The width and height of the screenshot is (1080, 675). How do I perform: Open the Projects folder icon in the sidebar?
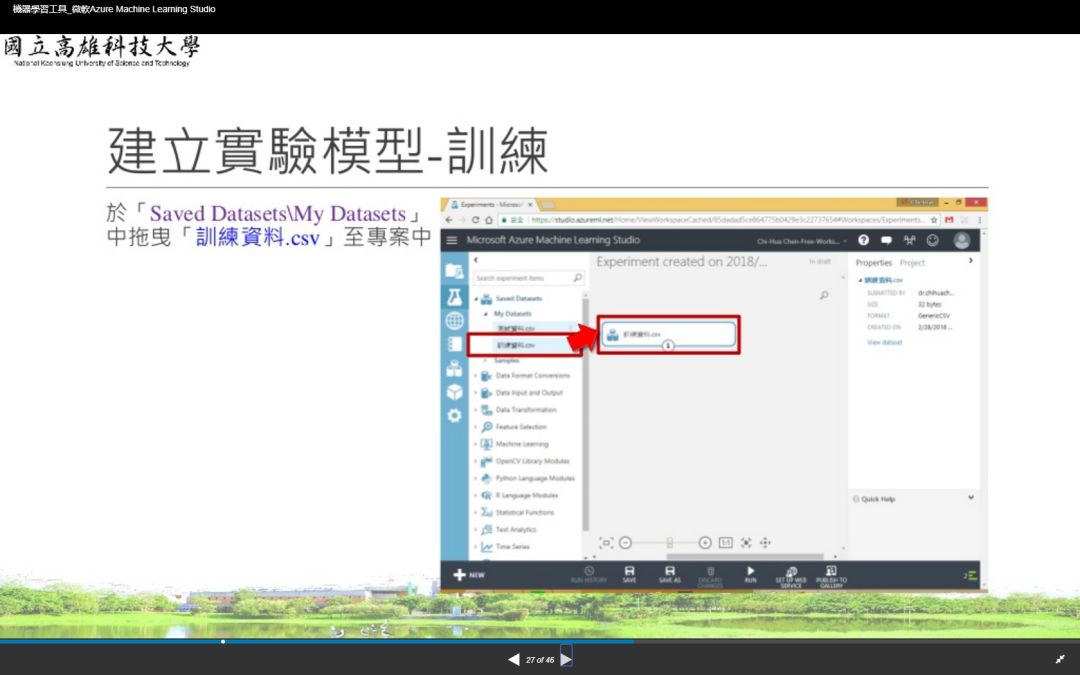[x=454, y=271]
